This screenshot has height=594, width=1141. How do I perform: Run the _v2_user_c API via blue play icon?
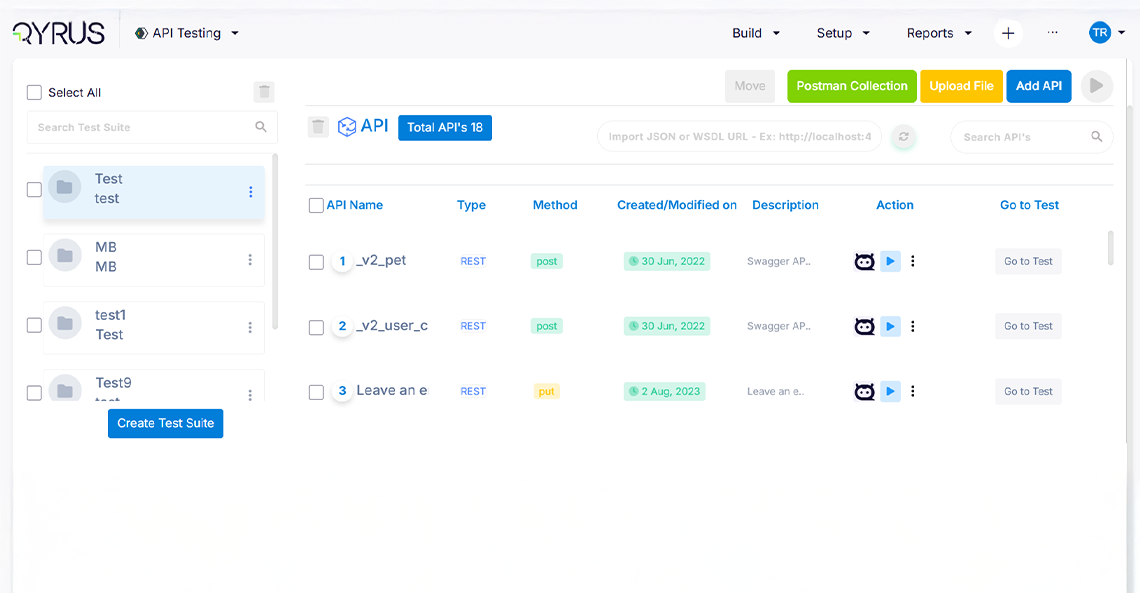pos(890,326)
